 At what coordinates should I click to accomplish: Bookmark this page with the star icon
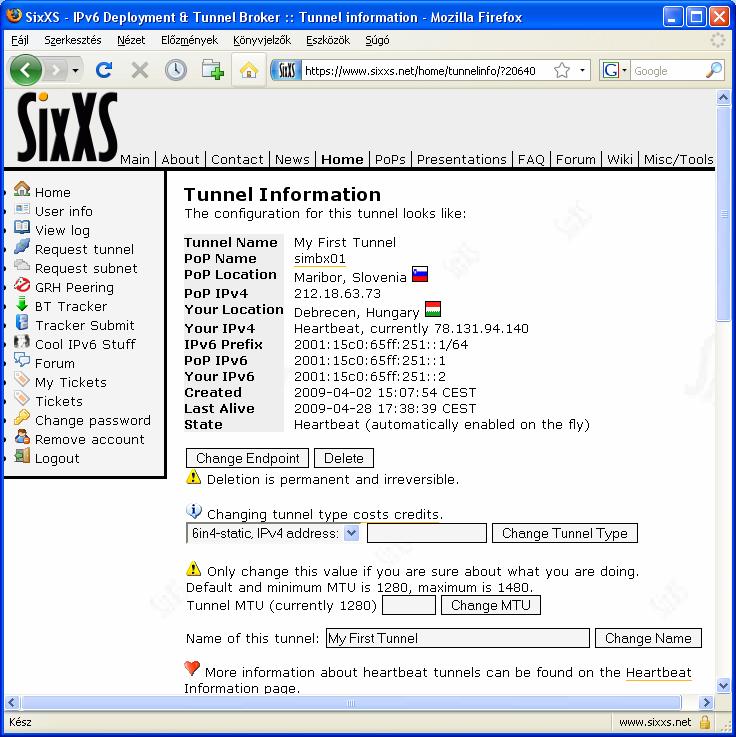pyautogui.click(x=562, y=71)
